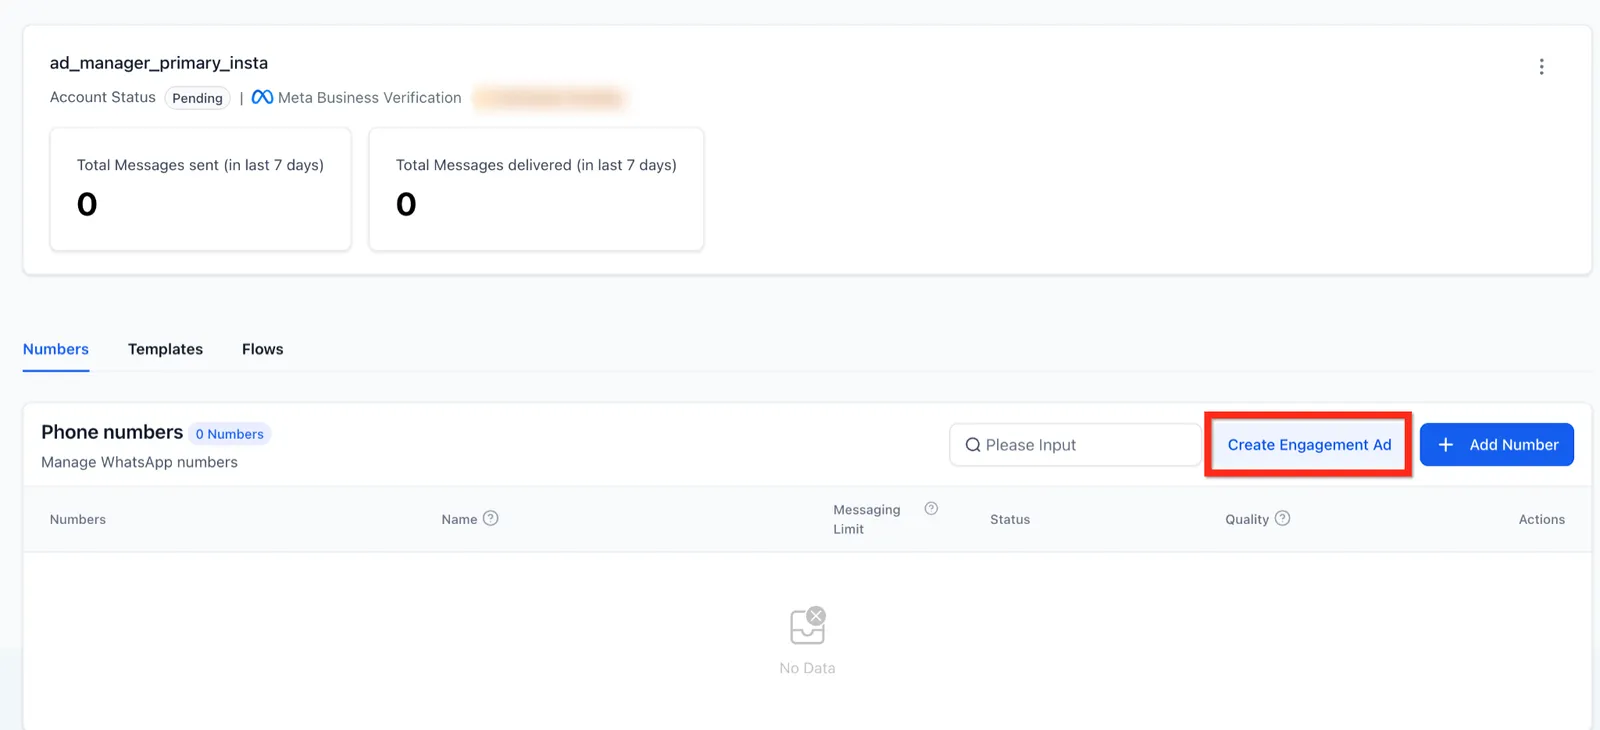This screenshot has width=1600, height=730.
Task: Click the Name column help icon
Action: coord(490,518)
